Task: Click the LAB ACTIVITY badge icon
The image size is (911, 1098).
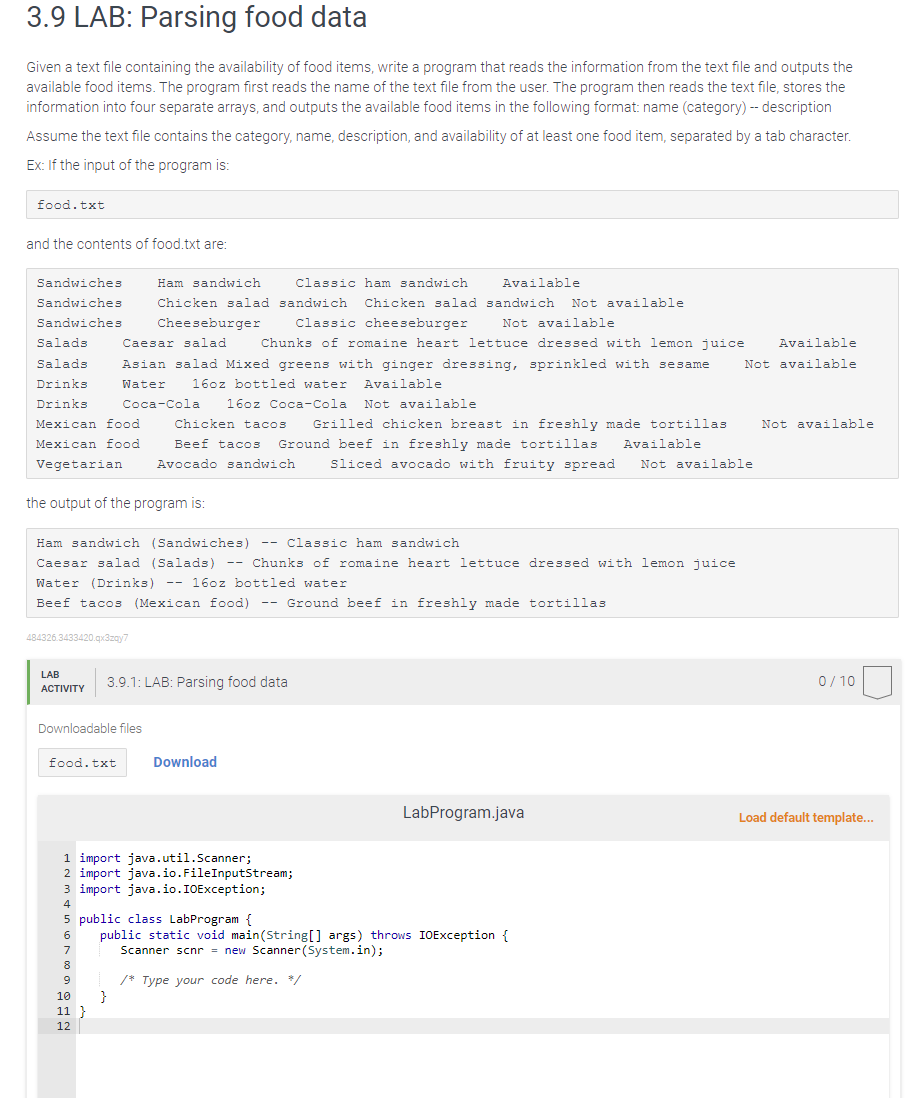Action: tap(62, 680)
